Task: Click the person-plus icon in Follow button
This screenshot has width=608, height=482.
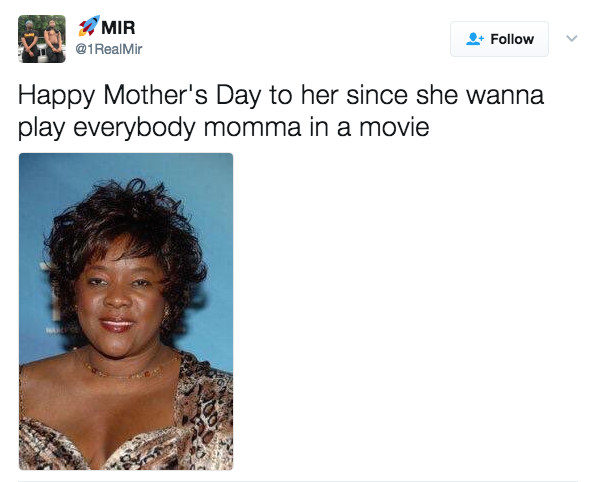Action: 475,39
